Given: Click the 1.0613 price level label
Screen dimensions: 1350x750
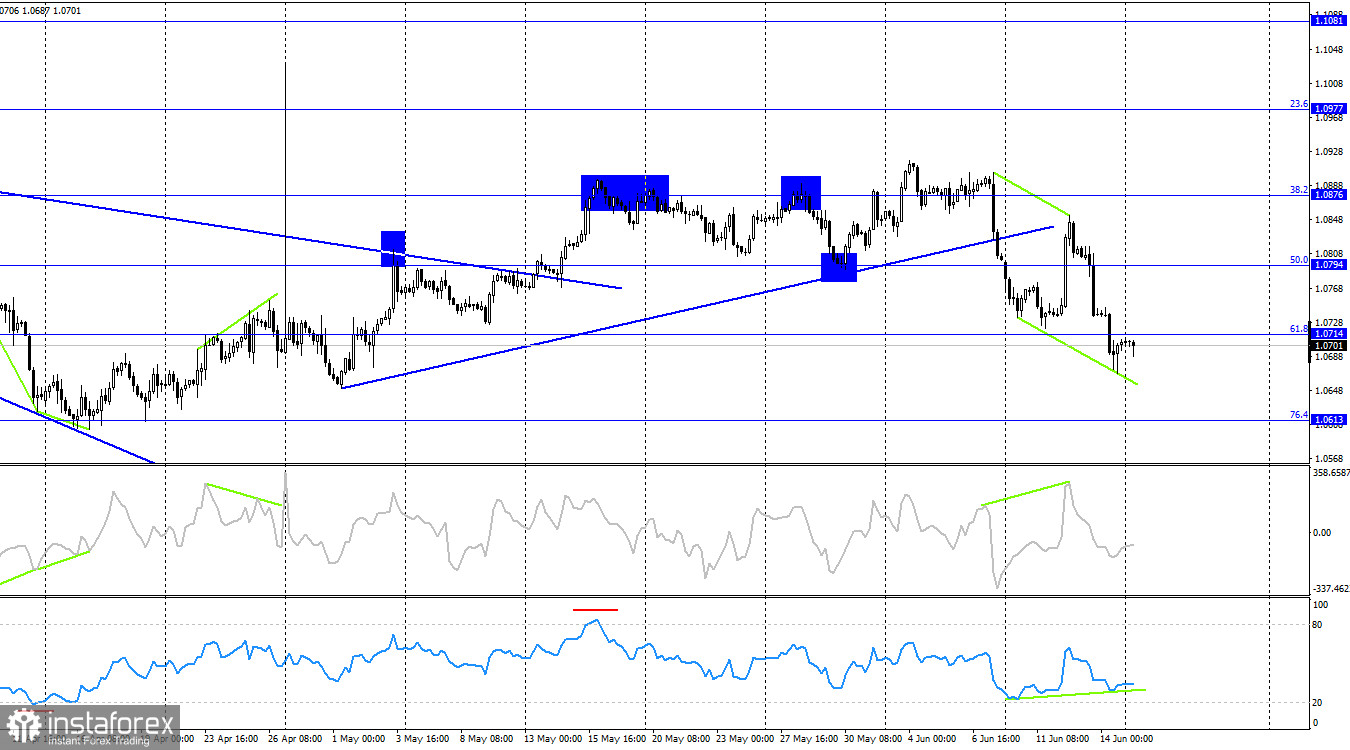Looking at the screenshot, I should pos(1328,420).
